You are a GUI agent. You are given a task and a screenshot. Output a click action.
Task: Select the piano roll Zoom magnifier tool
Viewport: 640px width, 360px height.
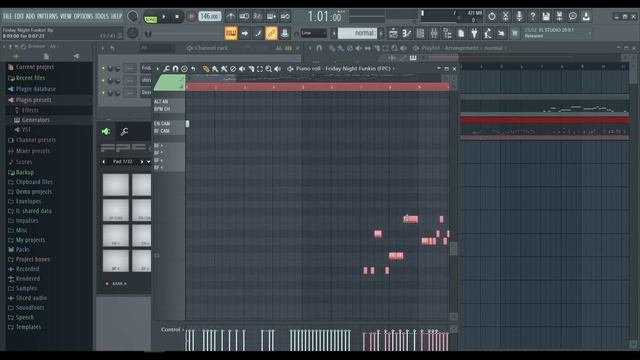pos(269,69)
